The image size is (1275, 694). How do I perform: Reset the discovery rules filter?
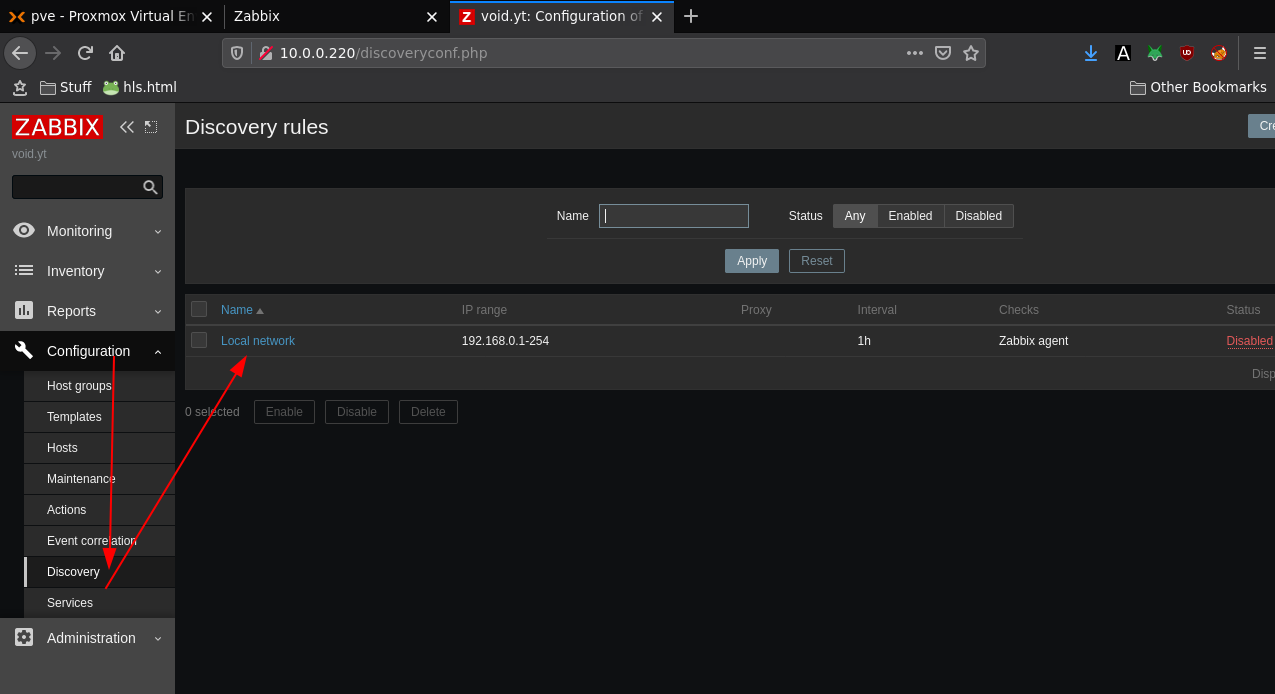[x=817, y=261]
